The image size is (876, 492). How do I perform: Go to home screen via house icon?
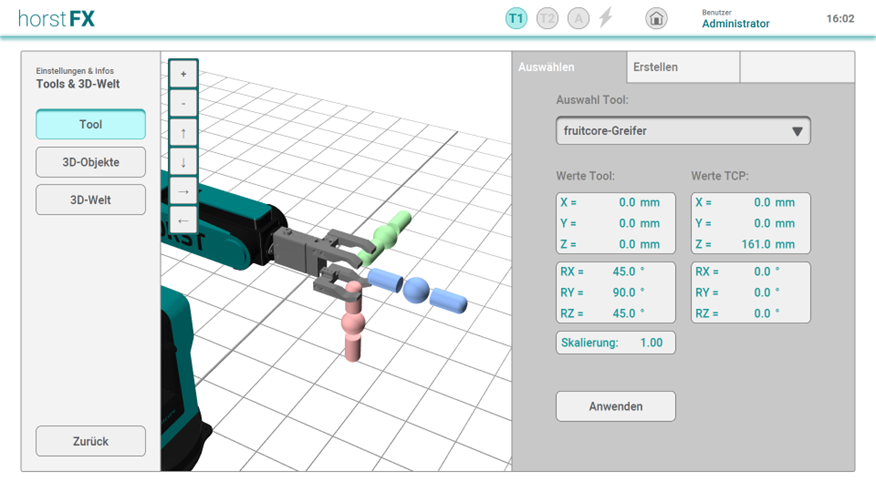(656, 18)
